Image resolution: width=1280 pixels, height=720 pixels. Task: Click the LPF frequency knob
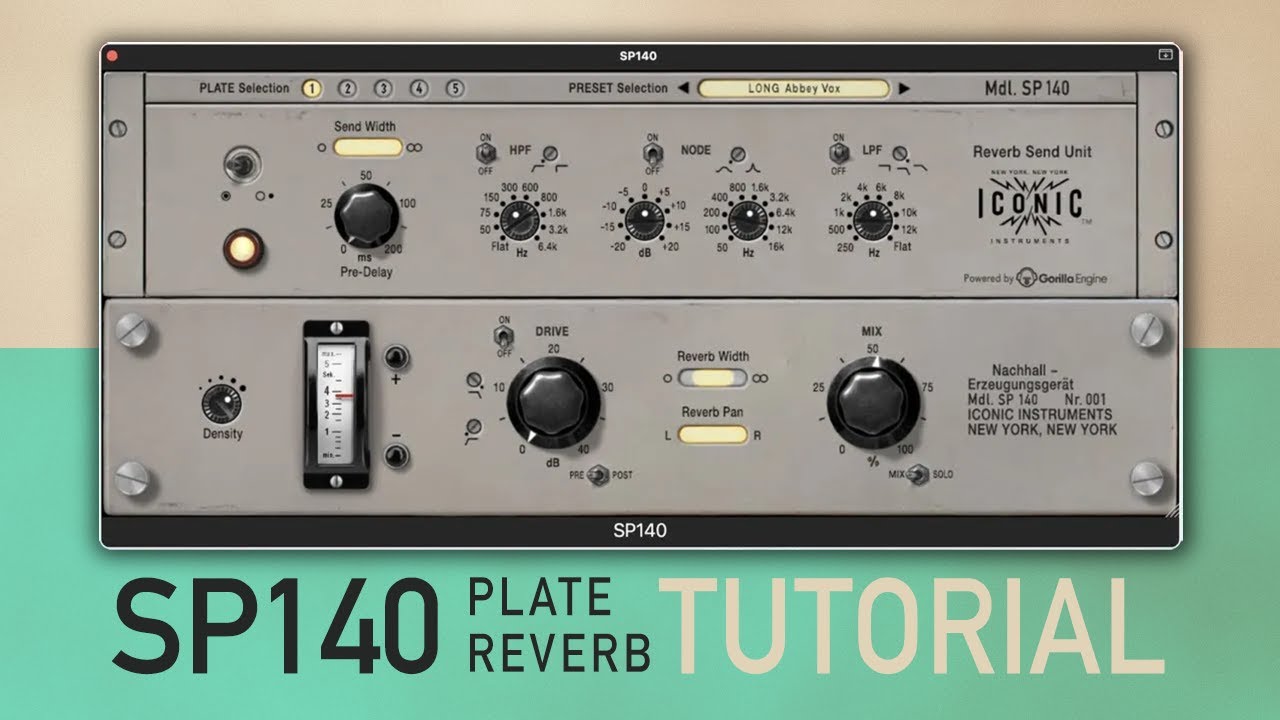(873, 220)
